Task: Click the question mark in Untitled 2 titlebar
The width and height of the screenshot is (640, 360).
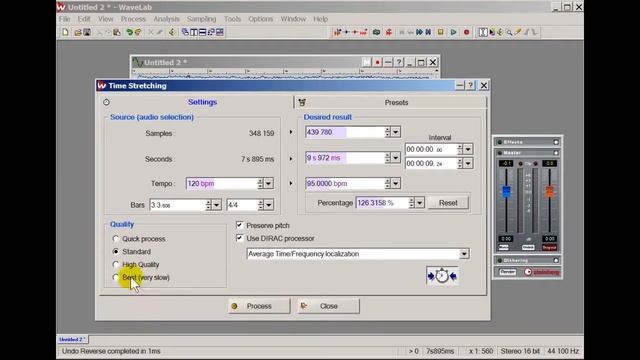Action: pos(399,62)
